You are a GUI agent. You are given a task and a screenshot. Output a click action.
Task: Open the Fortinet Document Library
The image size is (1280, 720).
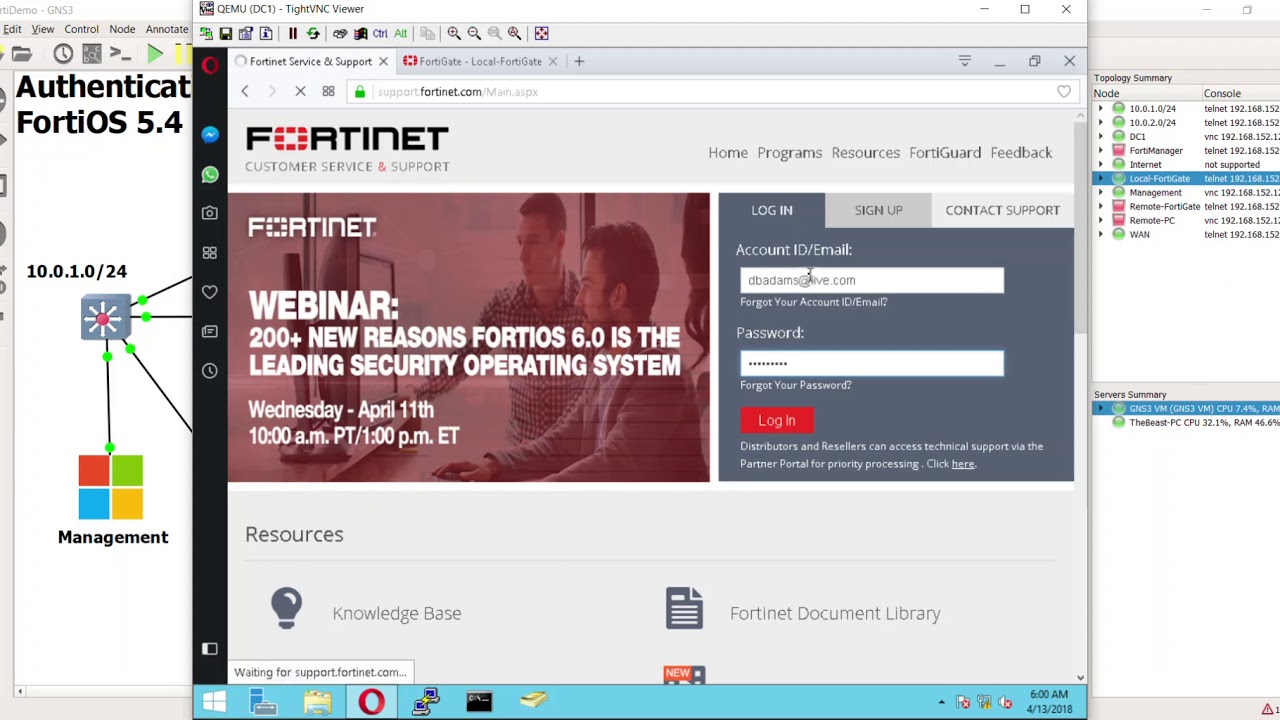[835, 613]
